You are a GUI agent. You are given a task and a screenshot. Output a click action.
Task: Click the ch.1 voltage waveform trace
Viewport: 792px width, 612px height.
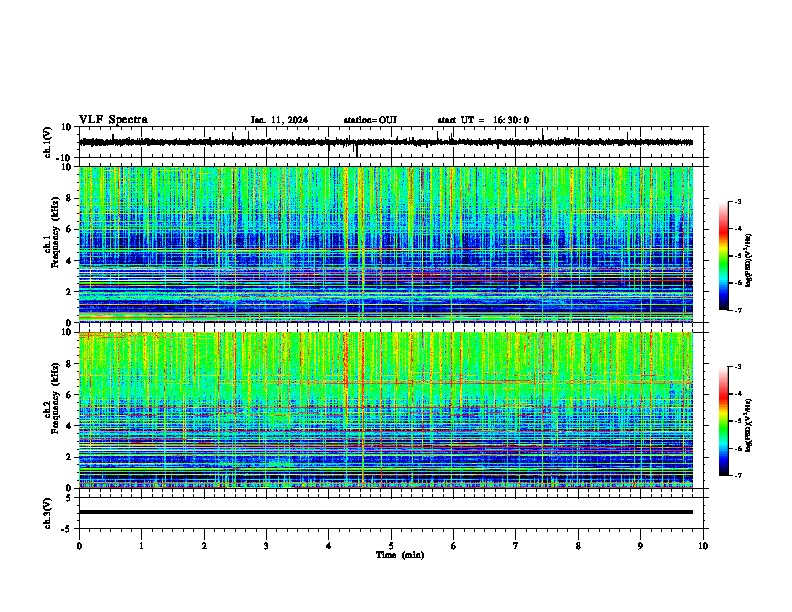coord(386,142)
